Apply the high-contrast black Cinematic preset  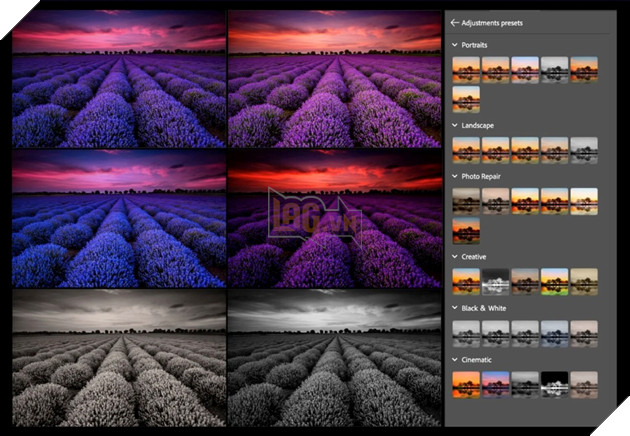[x=554, y=385]
